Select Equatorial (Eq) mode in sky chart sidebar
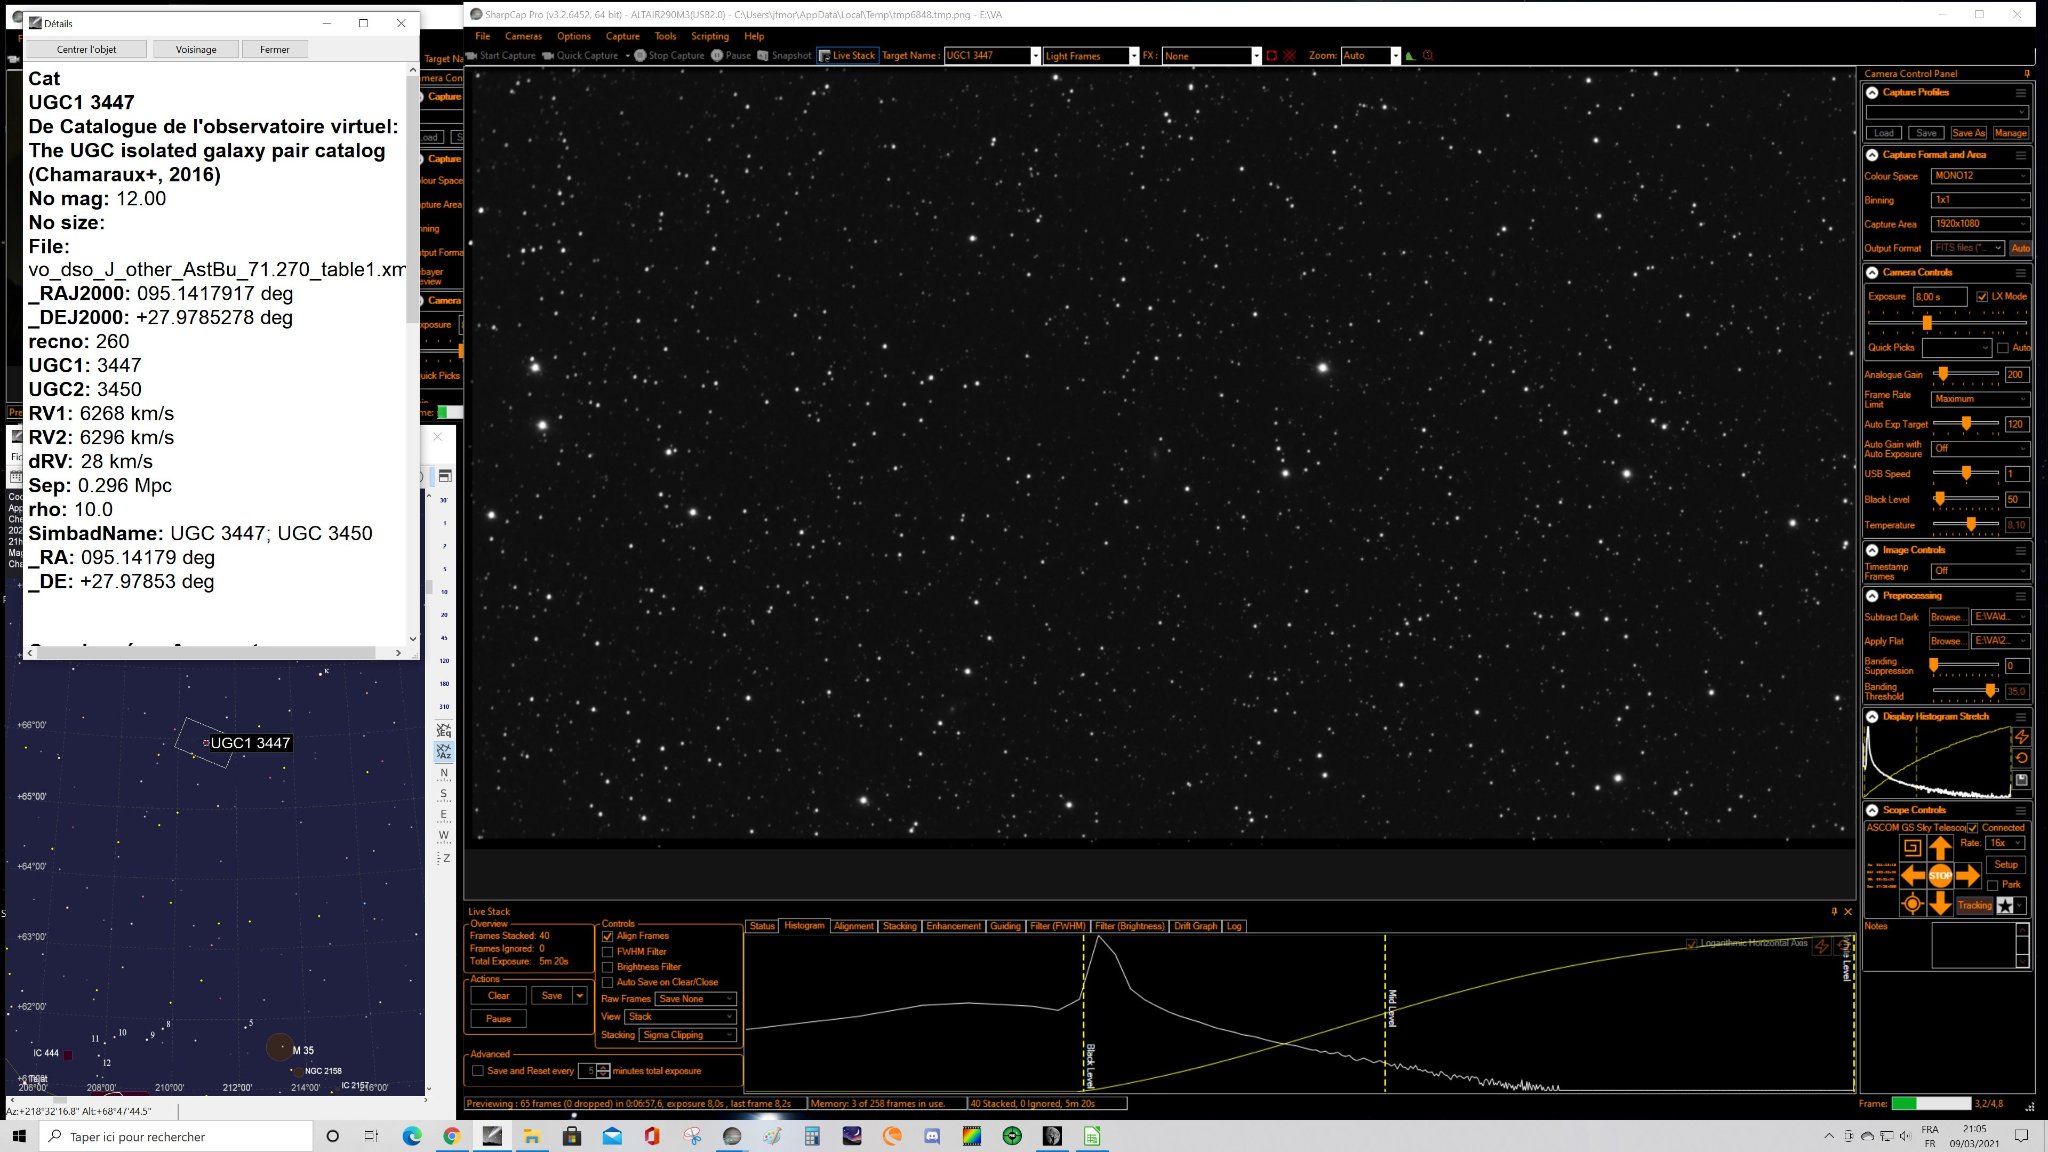The height and width of the screenshot is (1152, 2048). (444, 730)
